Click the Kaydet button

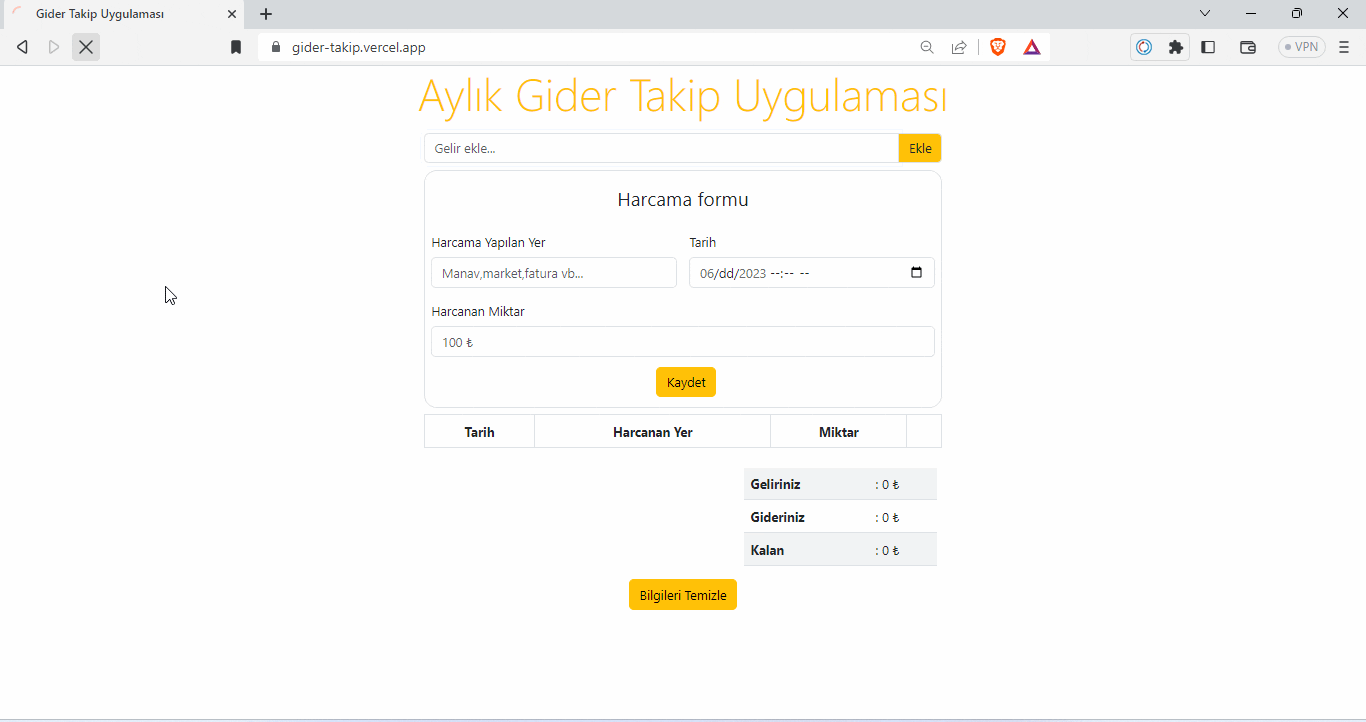[x=686, y=382]
